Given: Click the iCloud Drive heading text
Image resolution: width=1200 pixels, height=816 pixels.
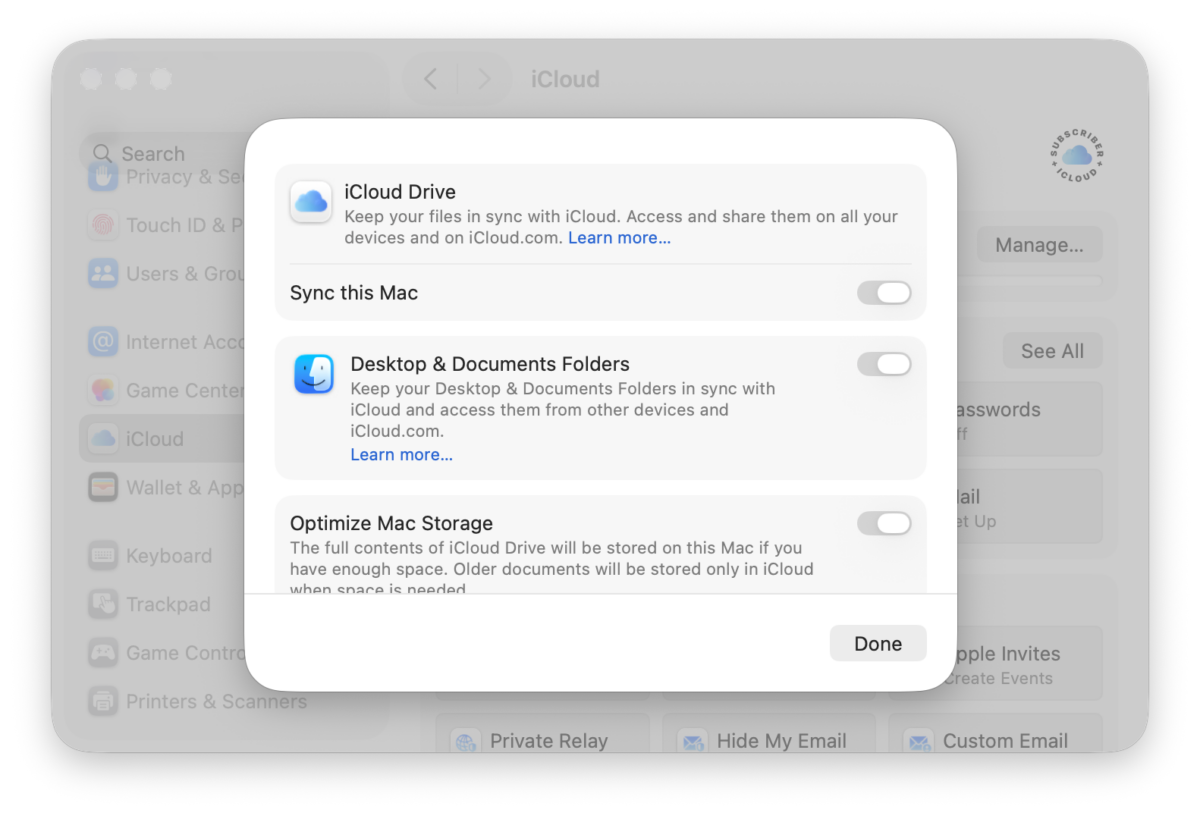Looking at the screenshot, I should 400,192.
